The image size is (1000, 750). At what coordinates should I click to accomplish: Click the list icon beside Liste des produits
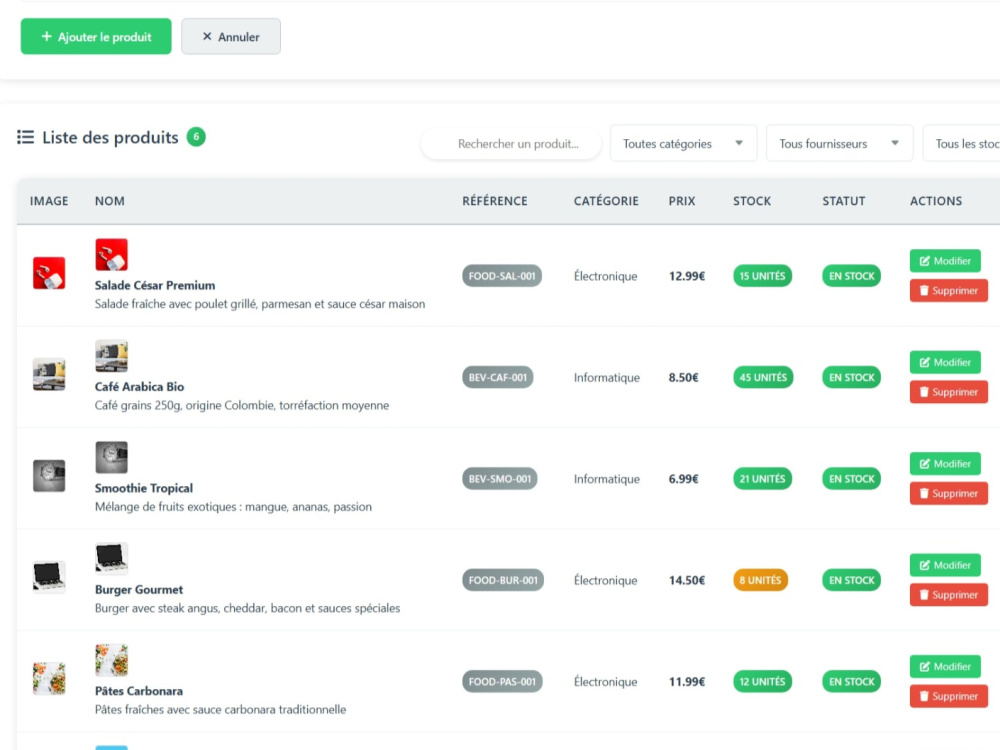coord(26,137)
